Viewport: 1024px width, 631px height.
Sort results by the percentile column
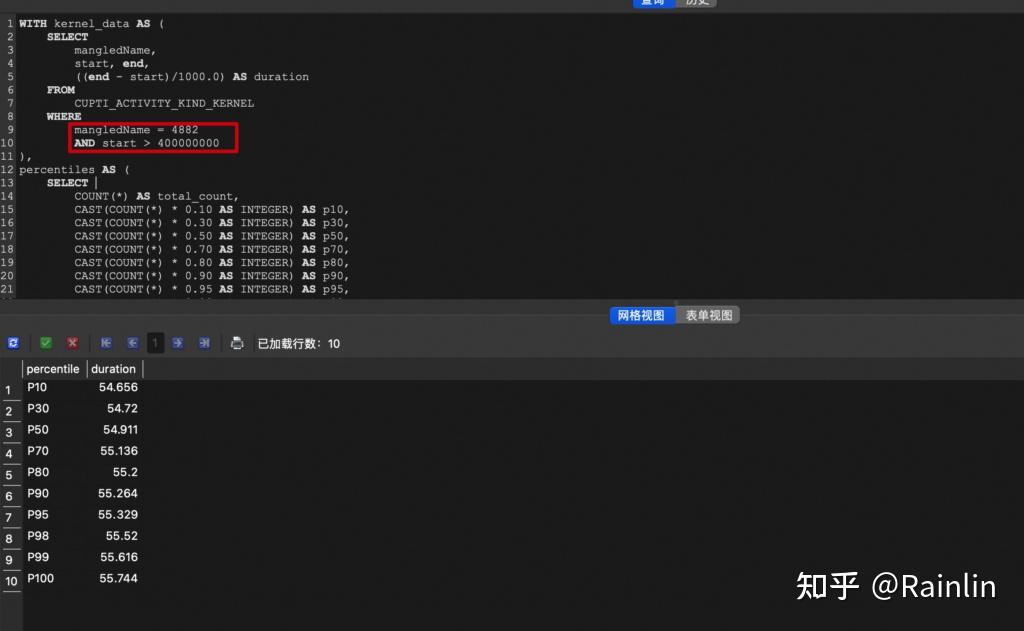[53, 368]
